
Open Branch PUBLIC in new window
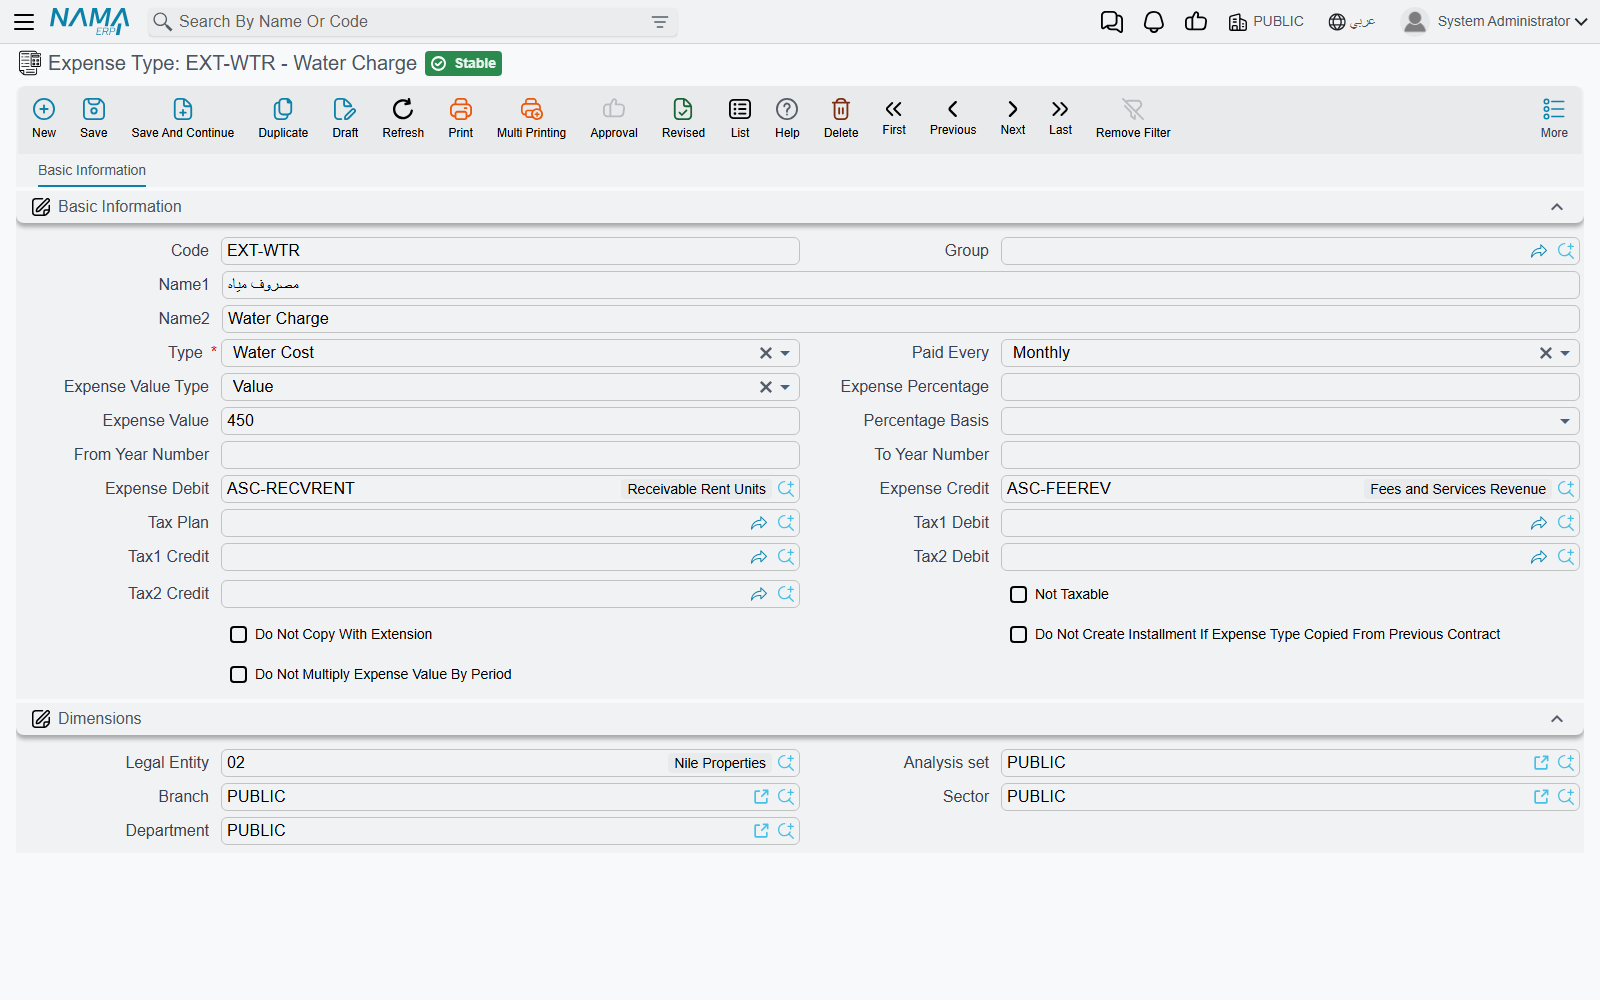761,797
